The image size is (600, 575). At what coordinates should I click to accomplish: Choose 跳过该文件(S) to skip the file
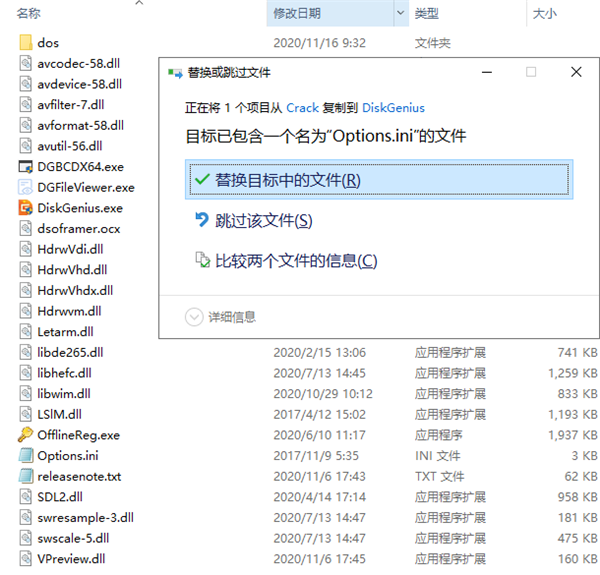point(254,220)
